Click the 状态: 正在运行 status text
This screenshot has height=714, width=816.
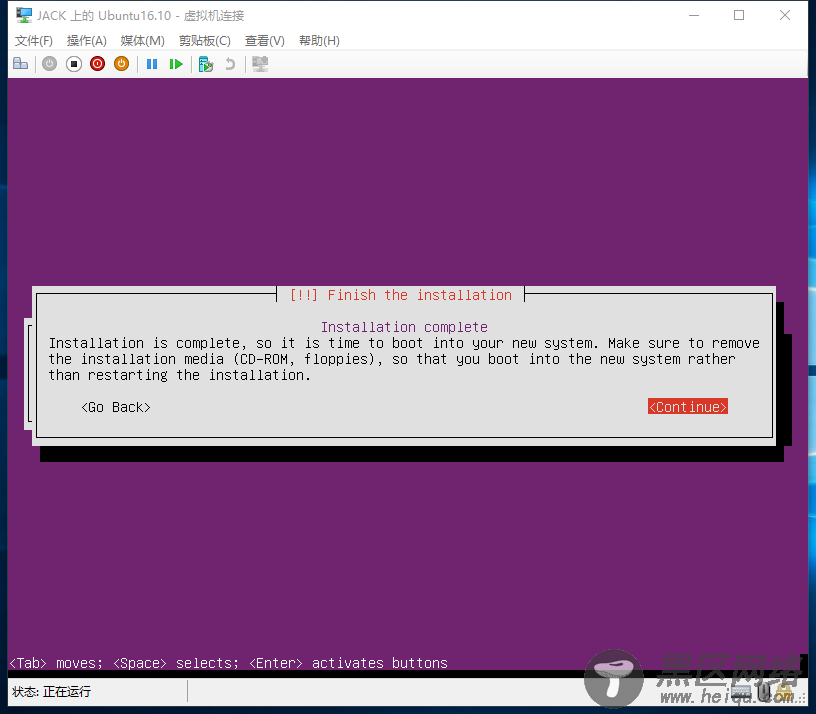tap(52, 692)
